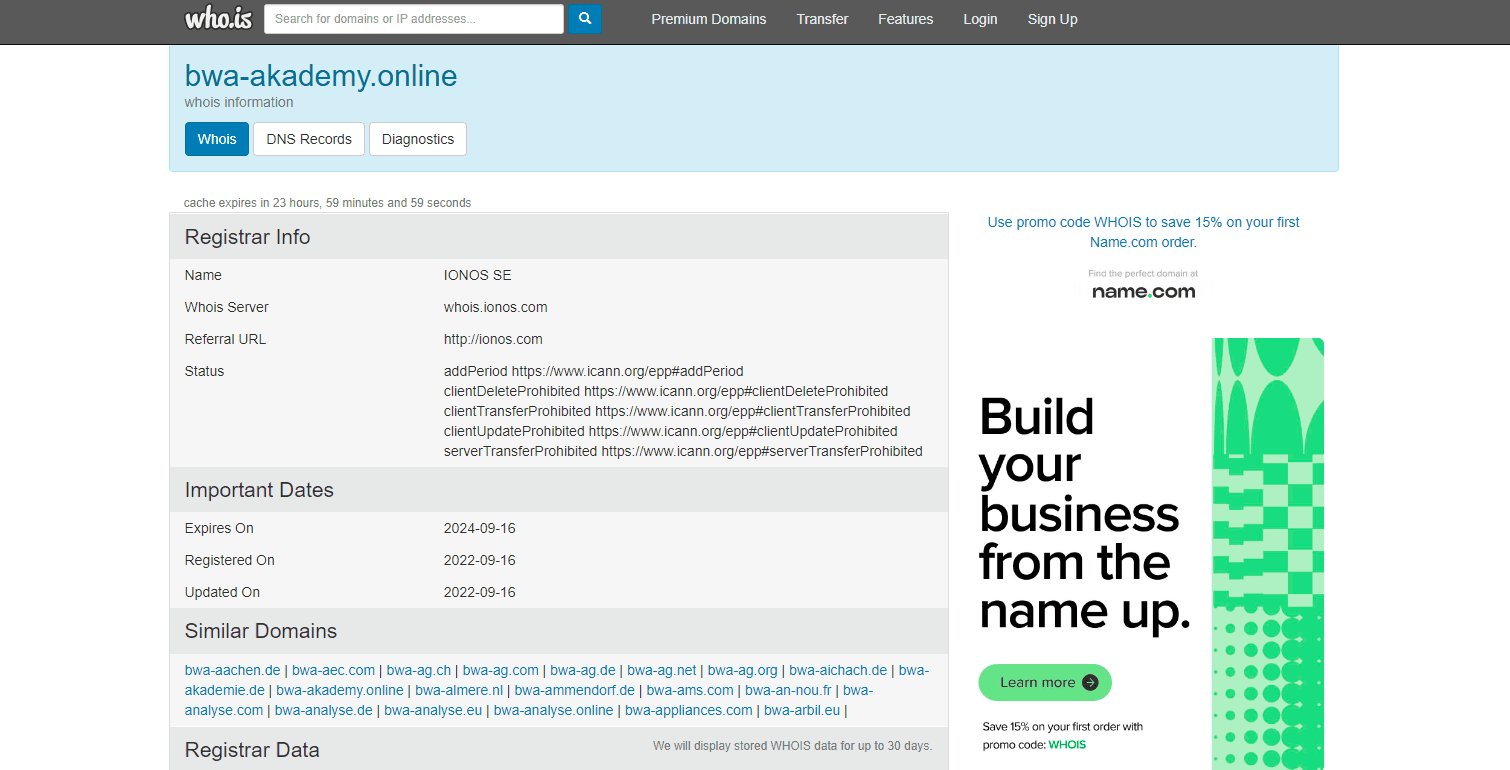Select the Whois tab

click(x=217, y=139)
